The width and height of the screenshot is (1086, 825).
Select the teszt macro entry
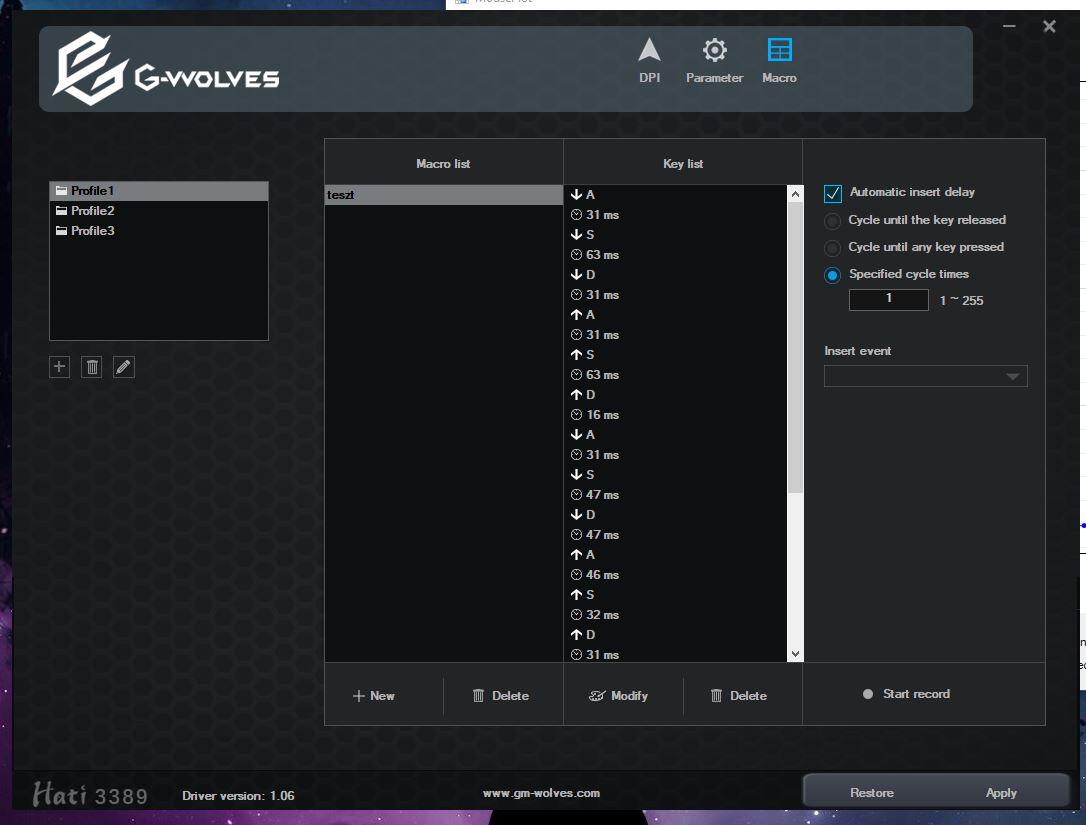click(443, 195)
